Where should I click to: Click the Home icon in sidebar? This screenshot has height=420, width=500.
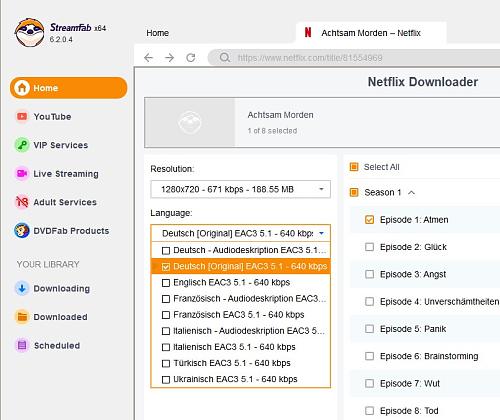[22, 88]
